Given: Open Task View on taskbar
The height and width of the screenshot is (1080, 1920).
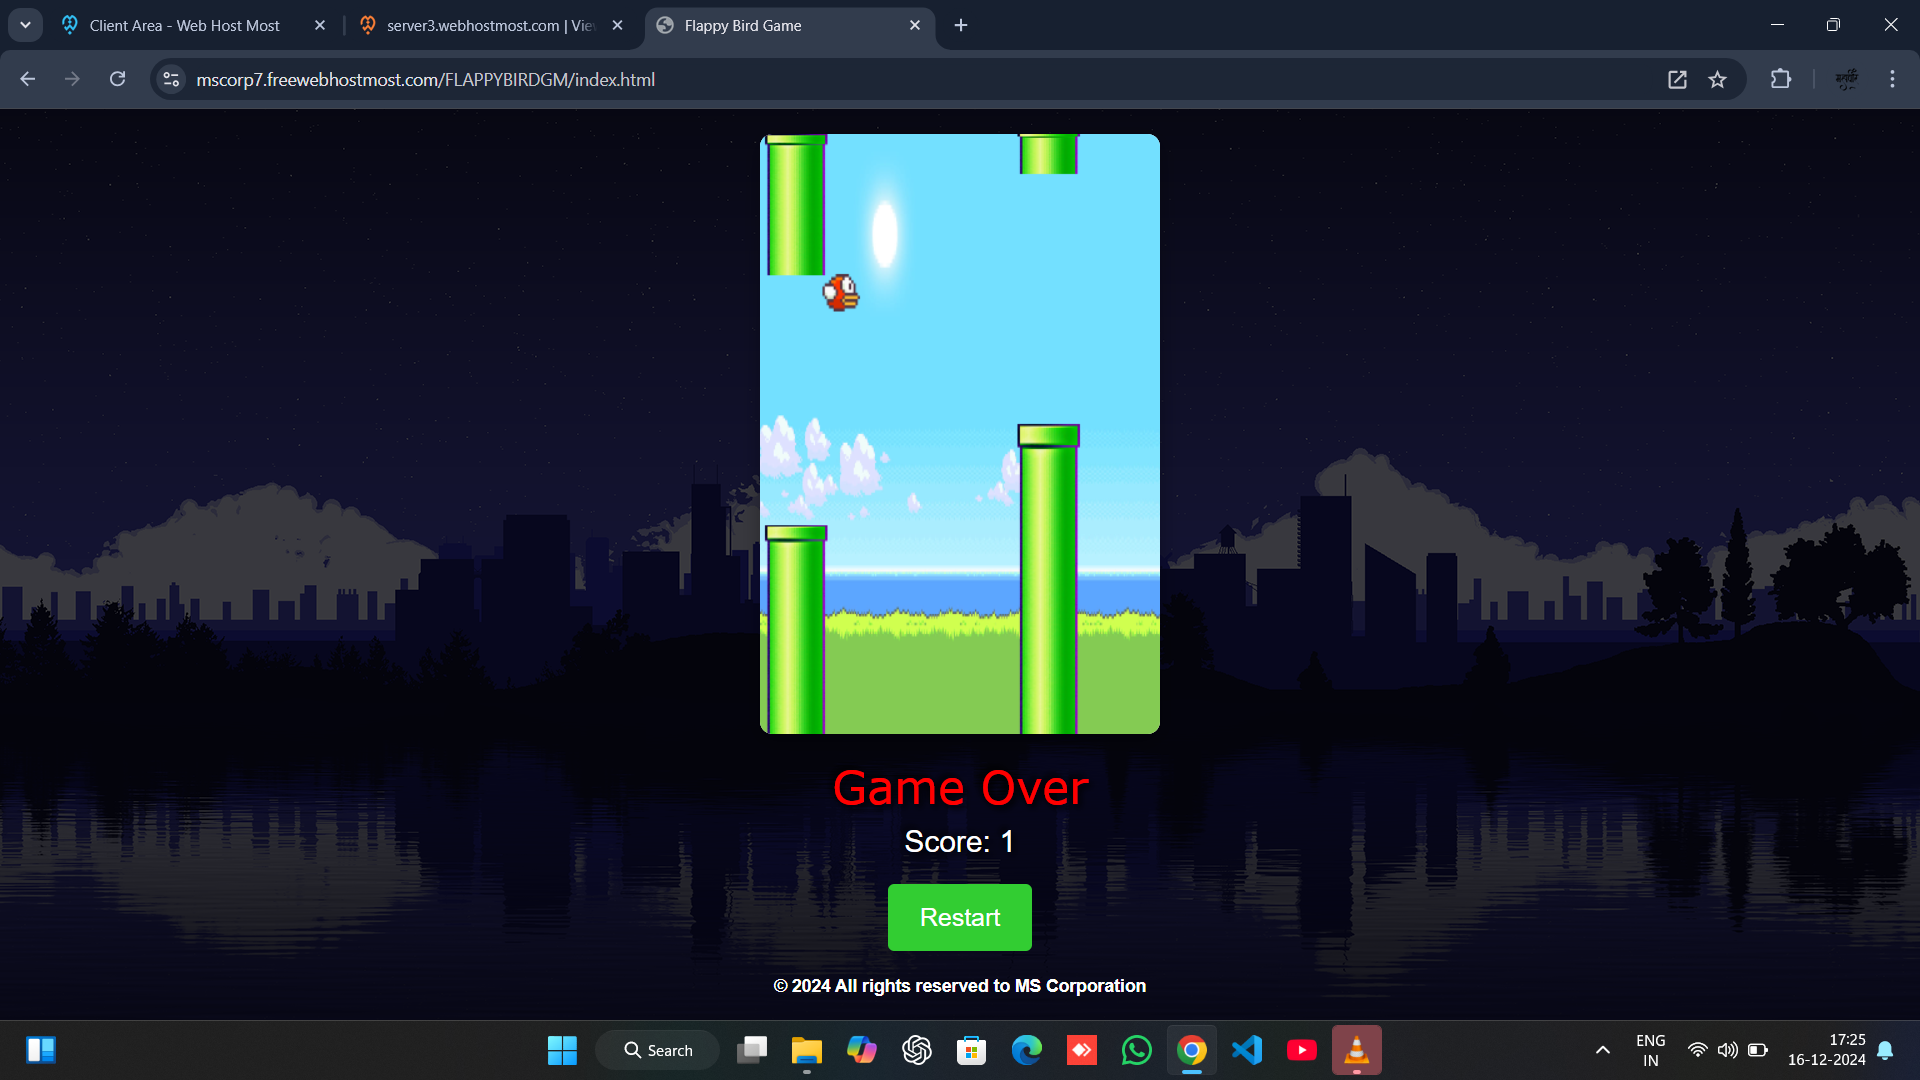Looking at the screenshot, I should (752, 1050).
